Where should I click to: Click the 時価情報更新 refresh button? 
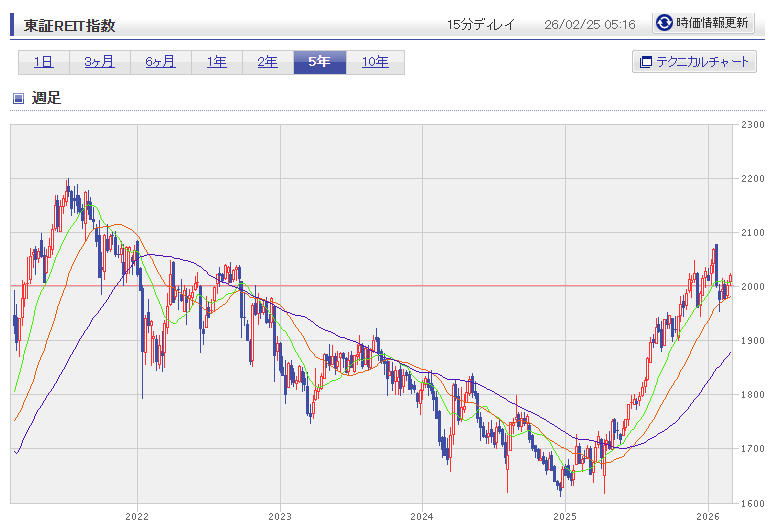(703, 23)
